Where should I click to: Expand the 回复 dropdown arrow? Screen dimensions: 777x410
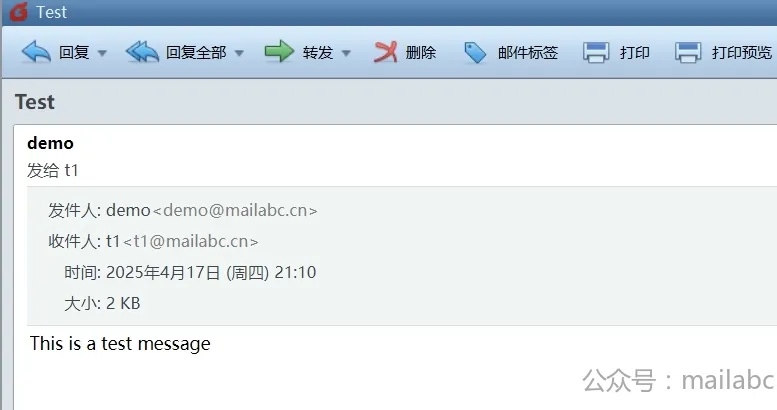(x=102, y=53)
